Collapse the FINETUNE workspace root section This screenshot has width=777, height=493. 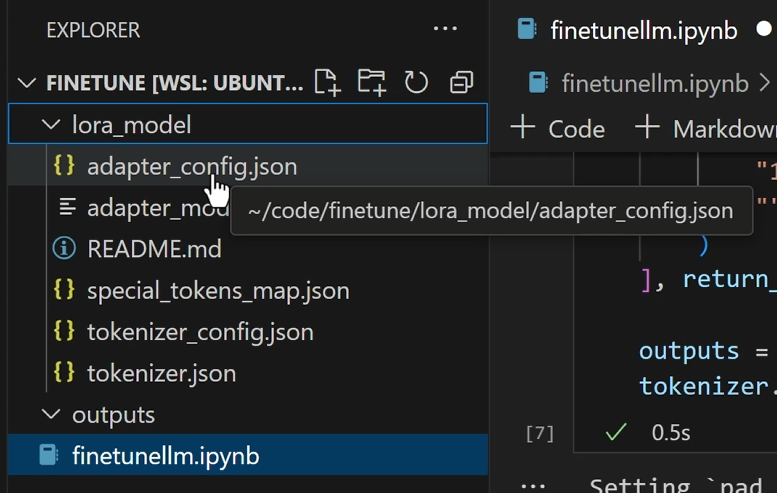click(27, 83)
